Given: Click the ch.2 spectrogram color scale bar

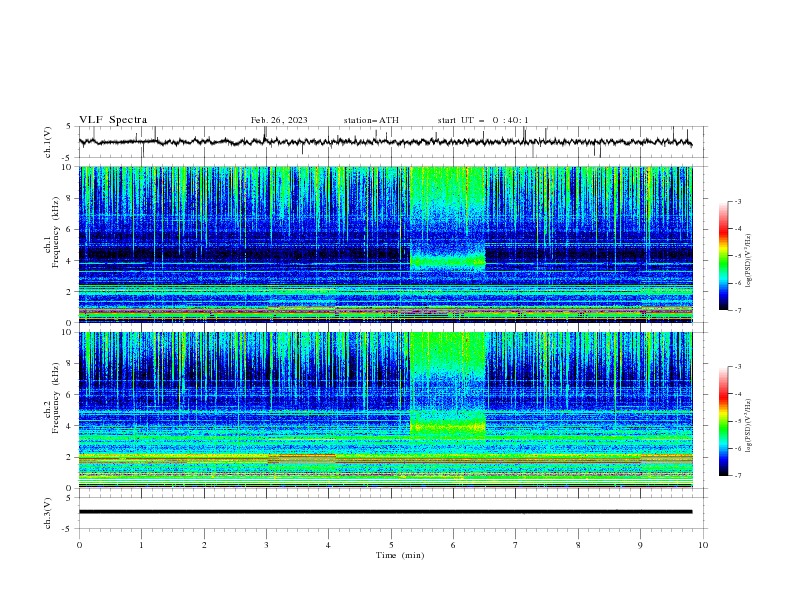Looking at the screenshot, I should (723, 421).
